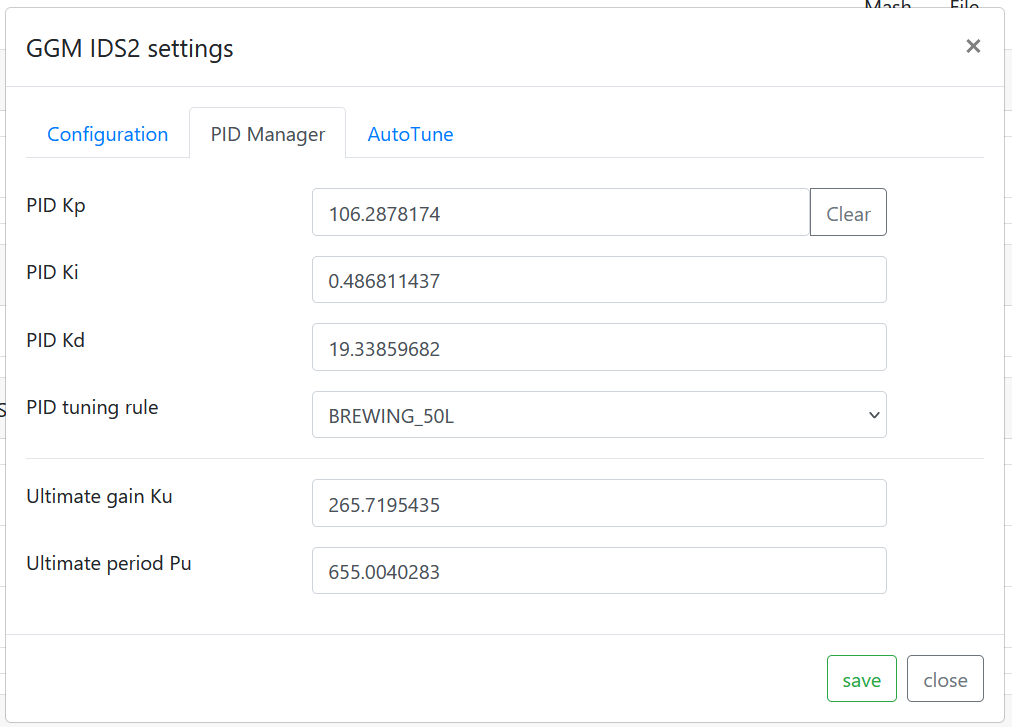This screenshot has width=1012, height=727.
Task: Click the "PID Kd" label text
Action: tap(56, 340)
